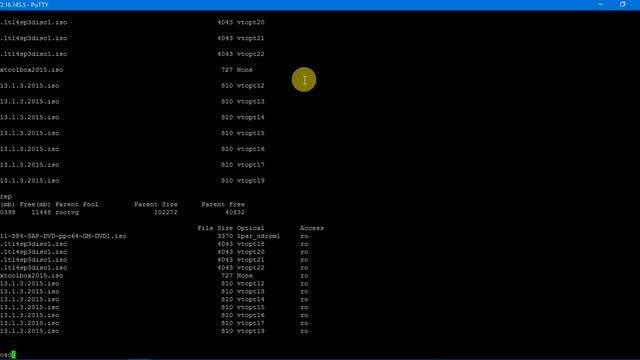This screenshot has width=640, height=360.
Task: Click the 3370 file size value
Action: pyautogui.click(x=225, y=236)
